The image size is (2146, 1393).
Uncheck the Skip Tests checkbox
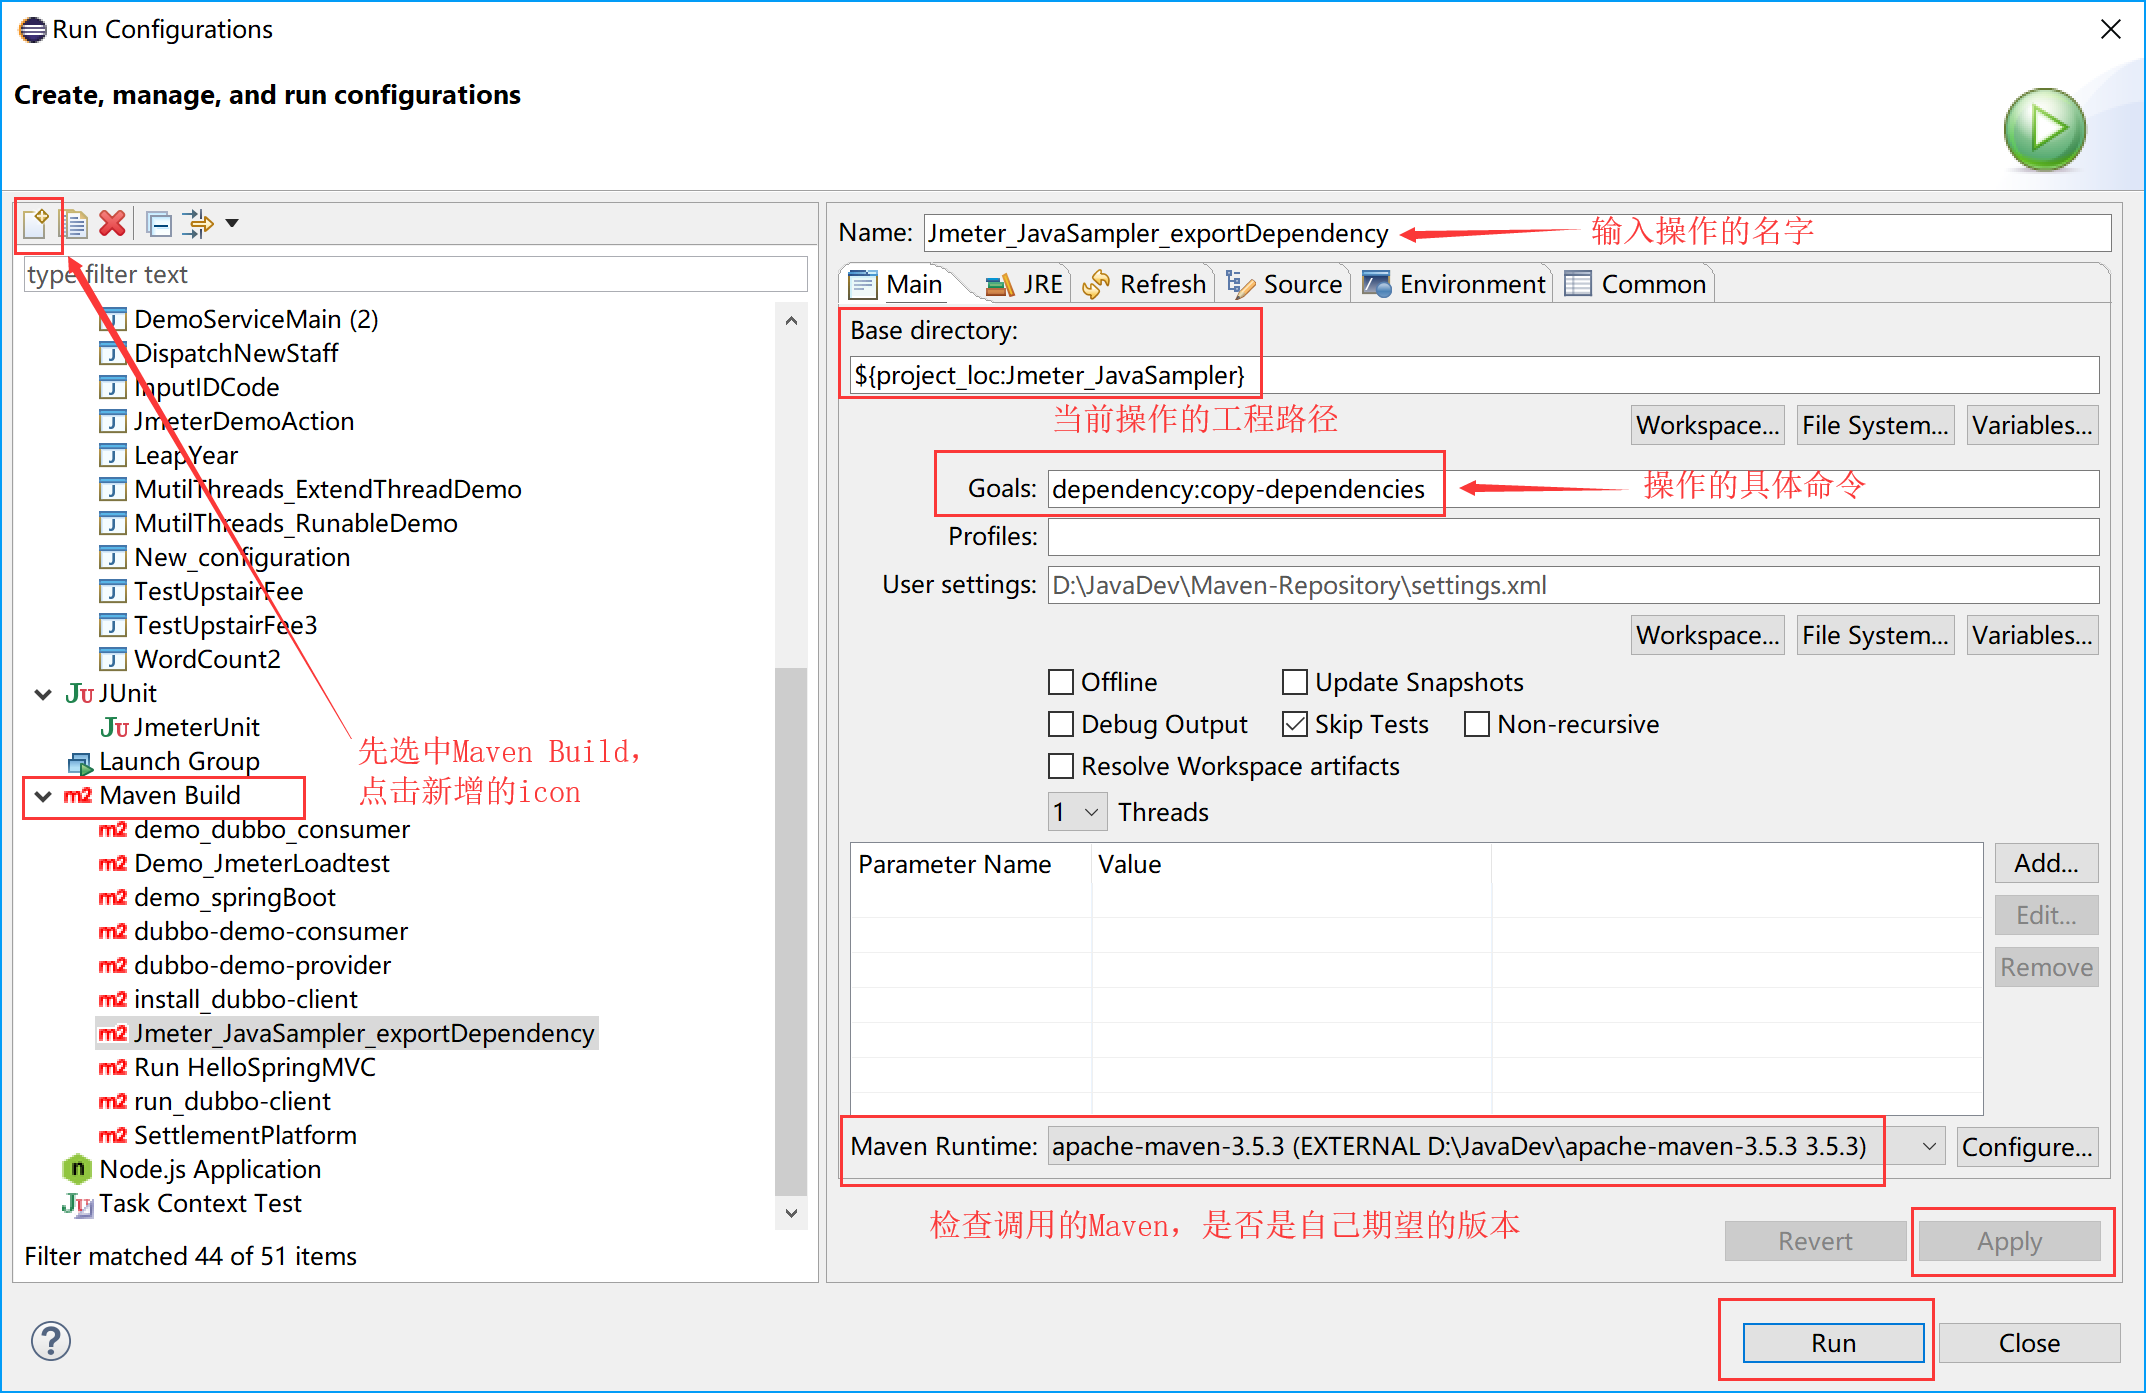[x=1295, y=724]
